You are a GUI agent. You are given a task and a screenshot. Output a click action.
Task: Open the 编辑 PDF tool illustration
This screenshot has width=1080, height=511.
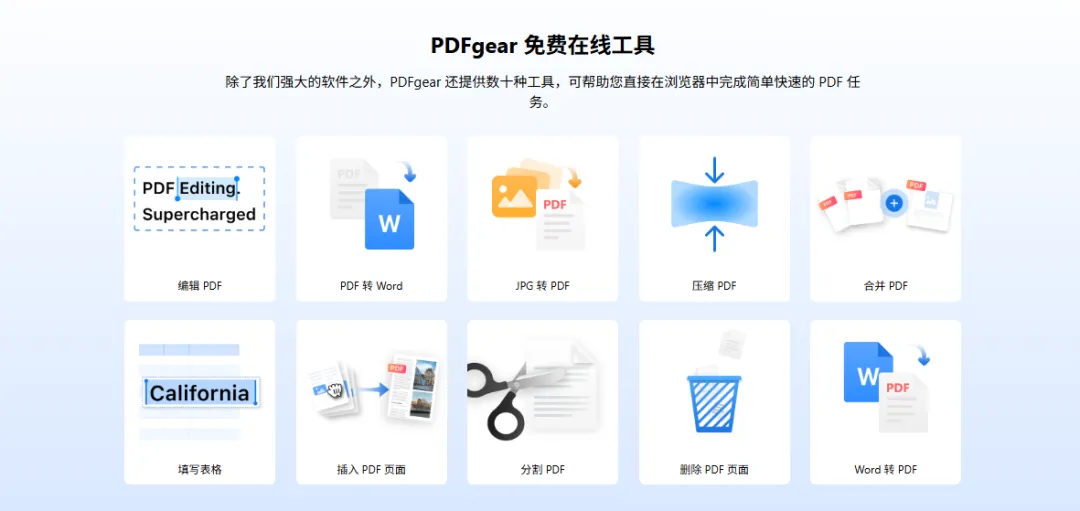pyautogui.click(x=199, y=198)
